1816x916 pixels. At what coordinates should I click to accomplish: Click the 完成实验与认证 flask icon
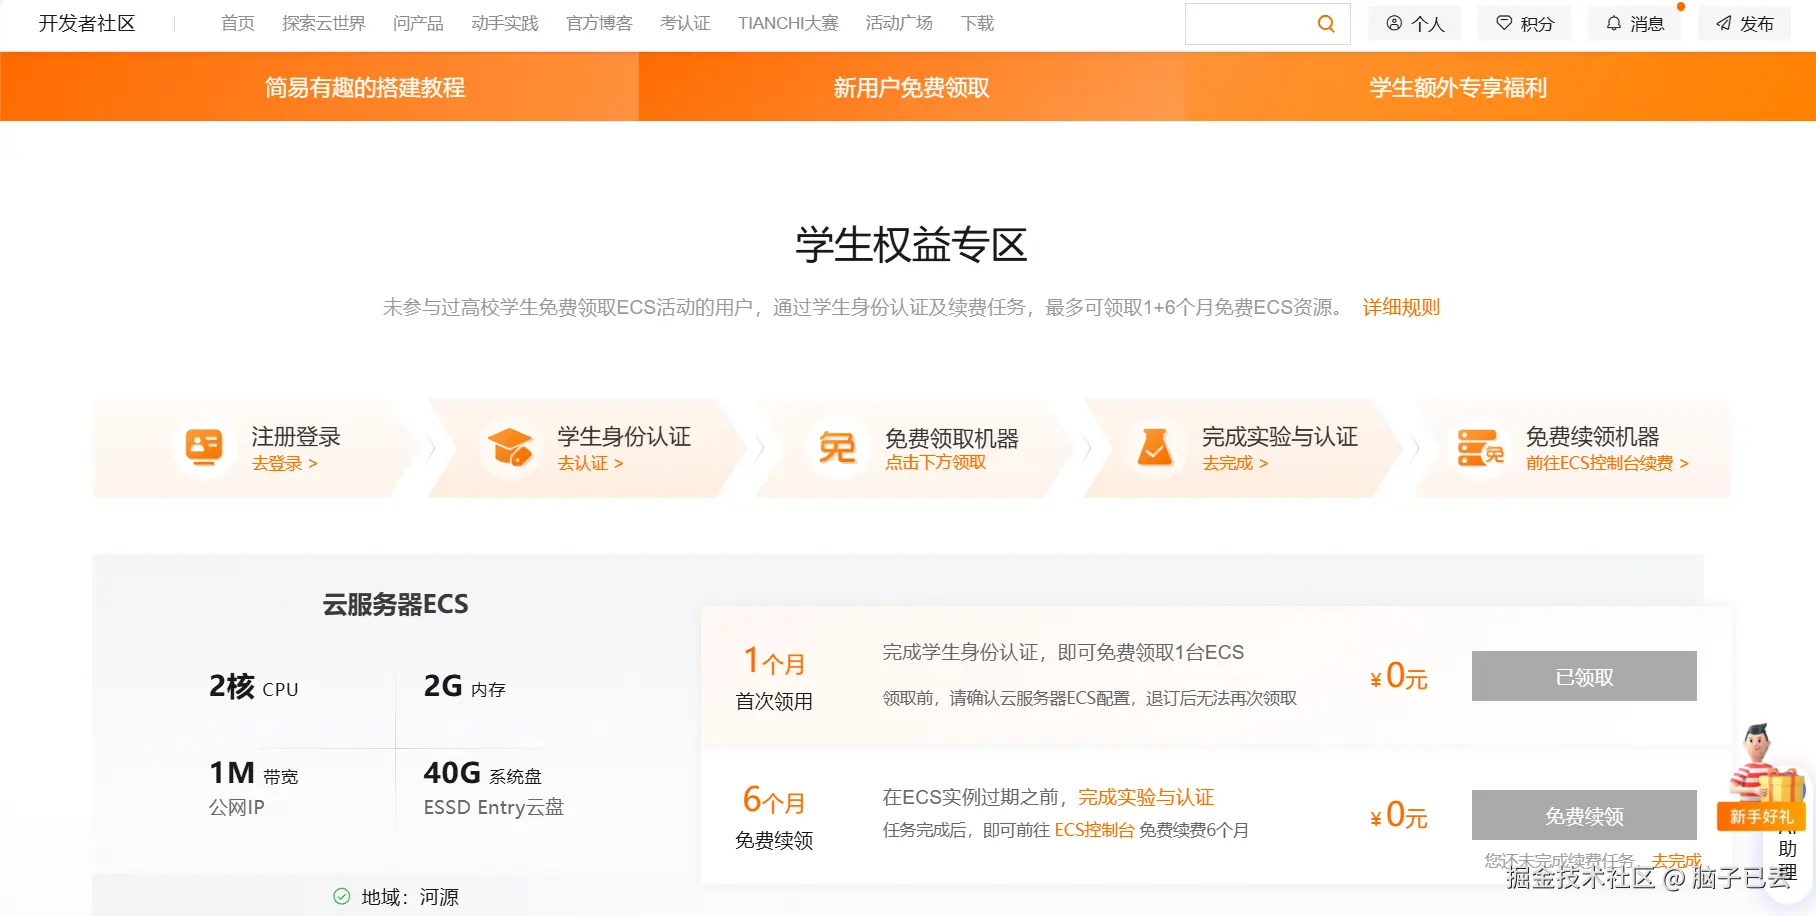pos(1155,447)
